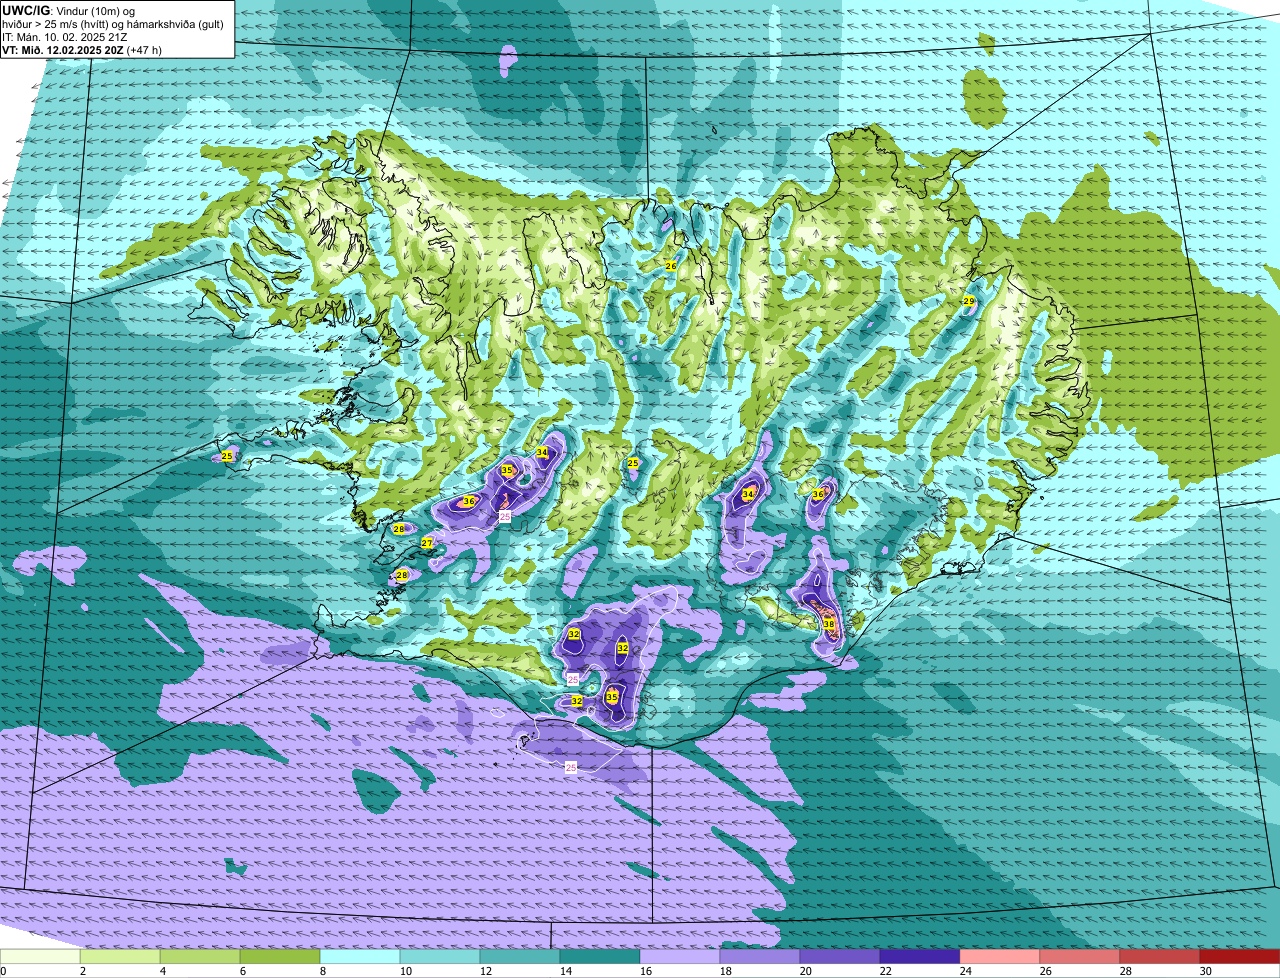Image resolution: width=1280 pixels, height=978 pixels.
Task: Pick the 4–6 m/s green legend swatch
Action: click(x=200, y=956)
